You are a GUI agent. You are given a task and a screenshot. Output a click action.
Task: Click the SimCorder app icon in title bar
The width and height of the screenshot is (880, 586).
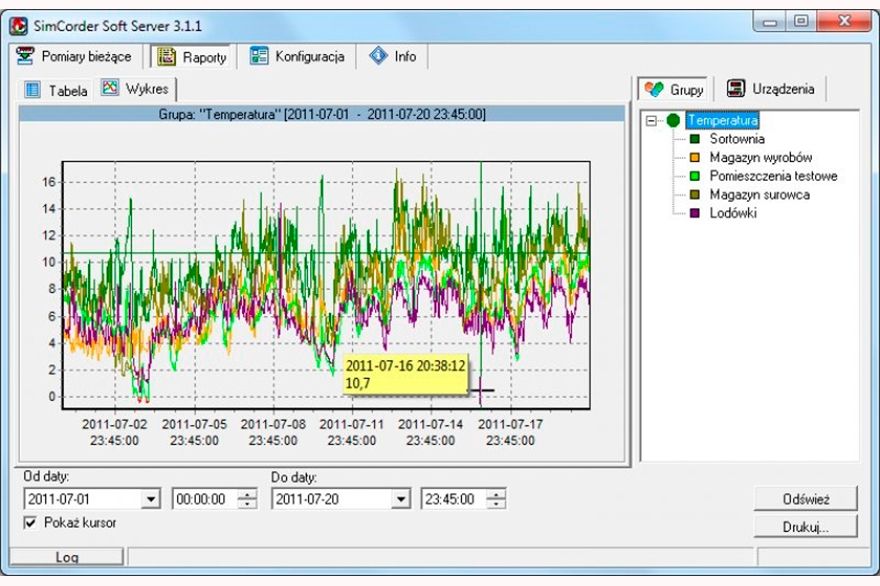[19, 26]
